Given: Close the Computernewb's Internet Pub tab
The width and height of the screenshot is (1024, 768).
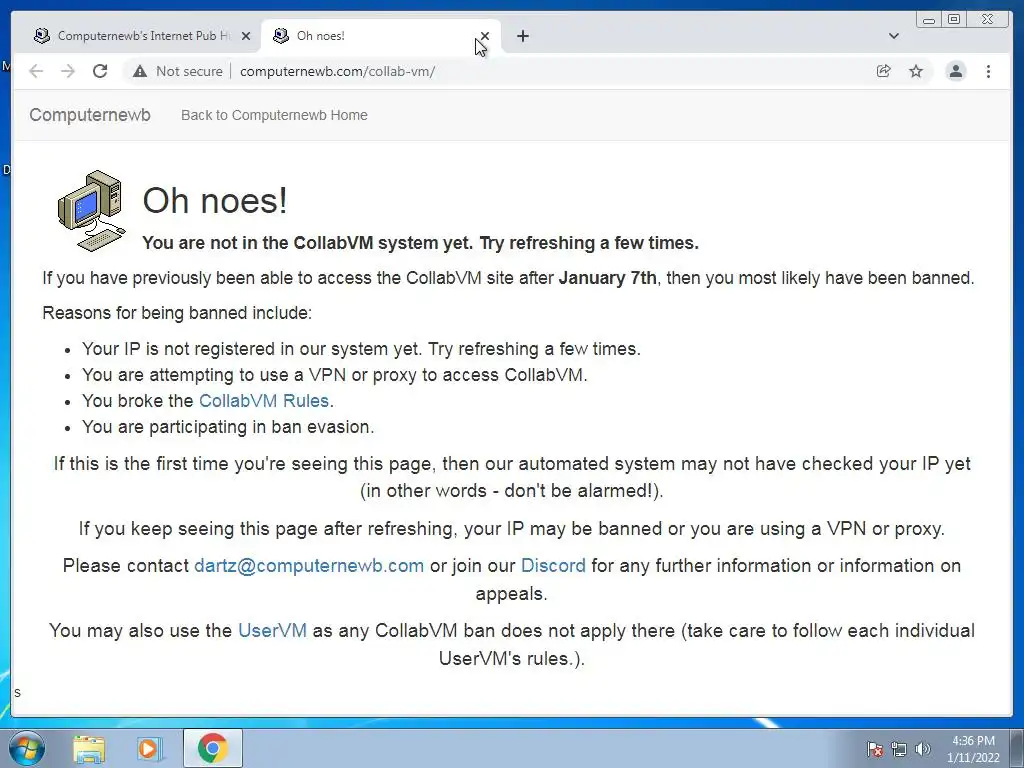Looking at the screenshot, I should point(246,36).
